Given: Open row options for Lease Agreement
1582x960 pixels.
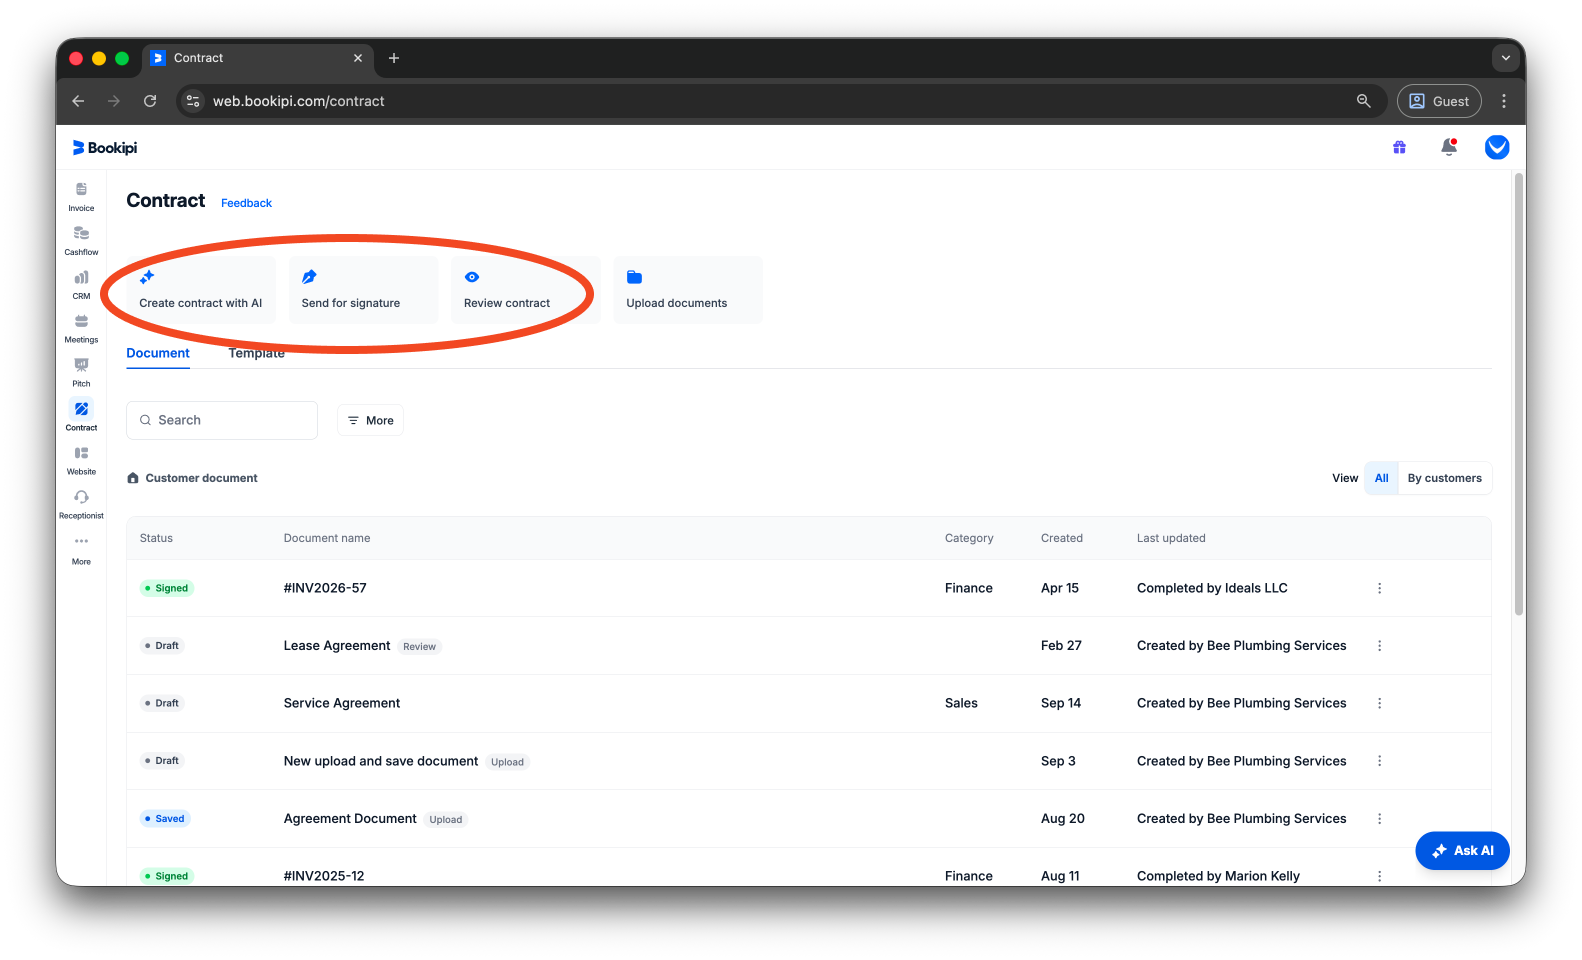Looking at the screenshot, I should coord(1379,646).
